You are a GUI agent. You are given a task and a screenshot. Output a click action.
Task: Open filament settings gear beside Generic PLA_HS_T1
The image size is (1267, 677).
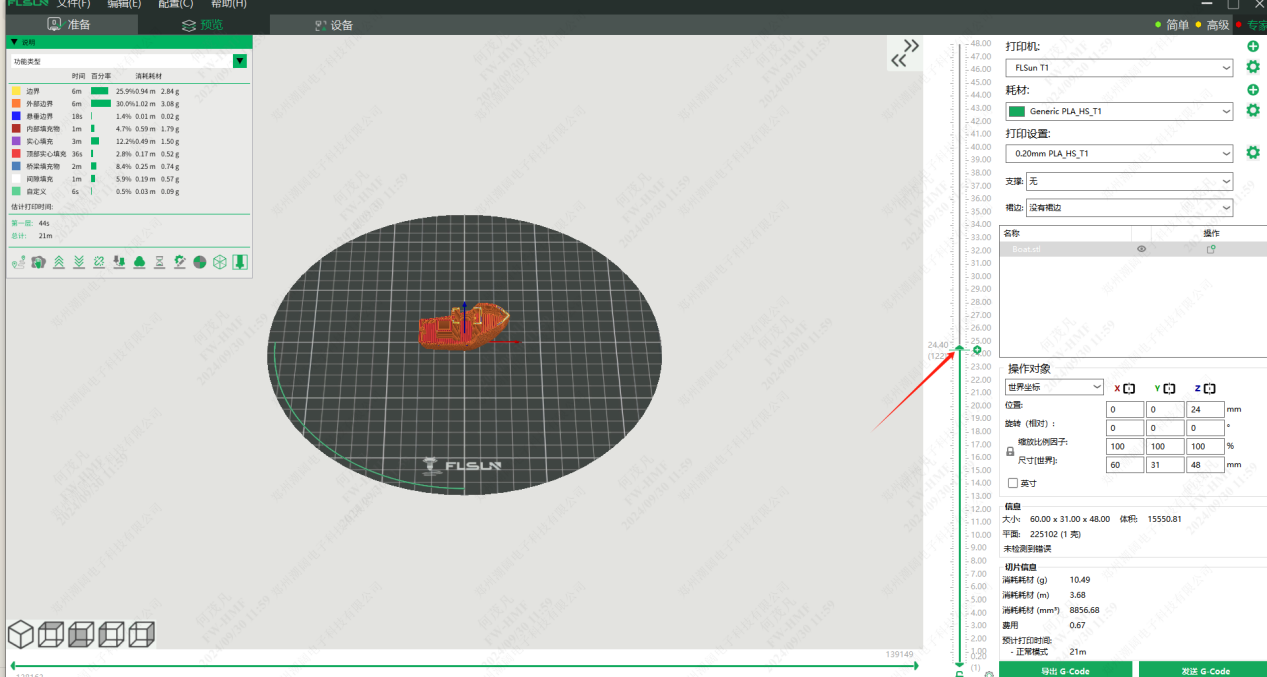[x=1252, y=111]
